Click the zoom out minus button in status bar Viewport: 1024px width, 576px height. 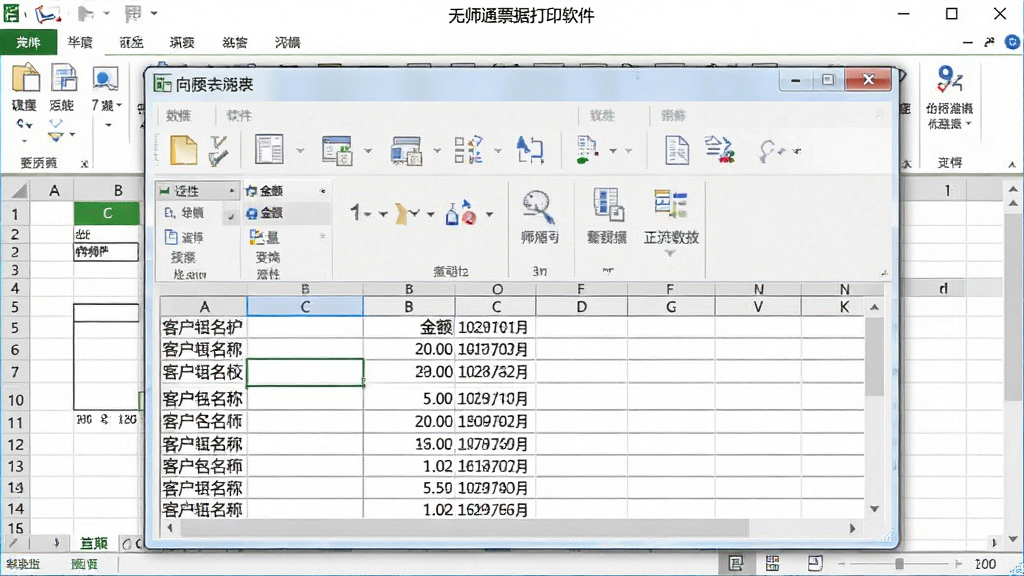(x=842, y=564)
